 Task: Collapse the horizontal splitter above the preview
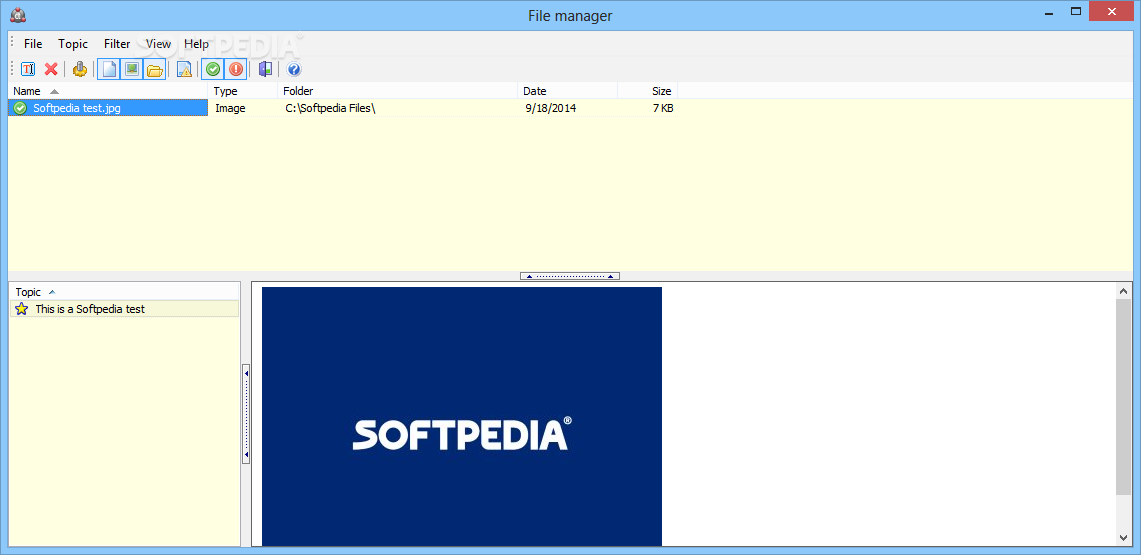[x=570, y=276]
